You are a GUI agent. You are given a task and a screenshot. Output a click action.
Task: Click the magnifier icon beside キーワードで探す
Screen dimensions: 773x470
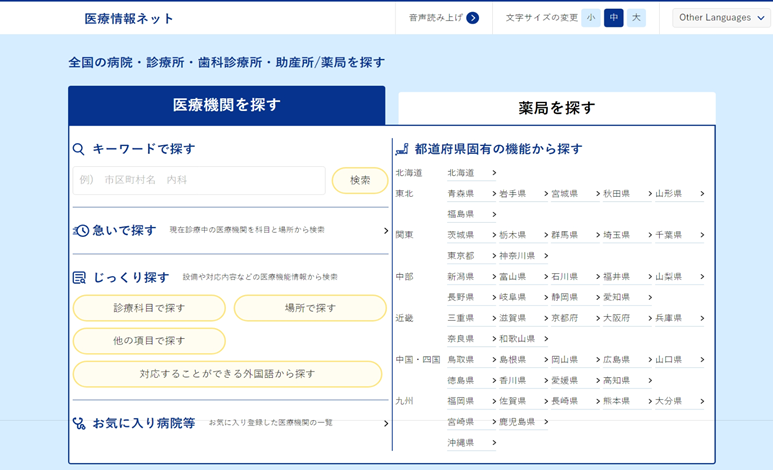coord(79,149)
